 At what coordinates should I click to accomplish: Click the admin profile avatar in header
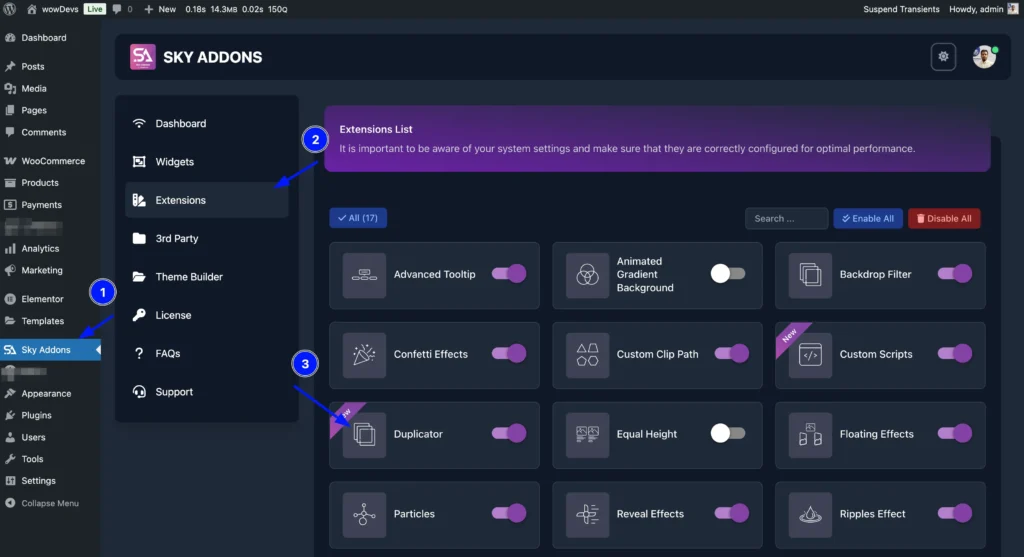pyautogui.click(x=984, y=57)
